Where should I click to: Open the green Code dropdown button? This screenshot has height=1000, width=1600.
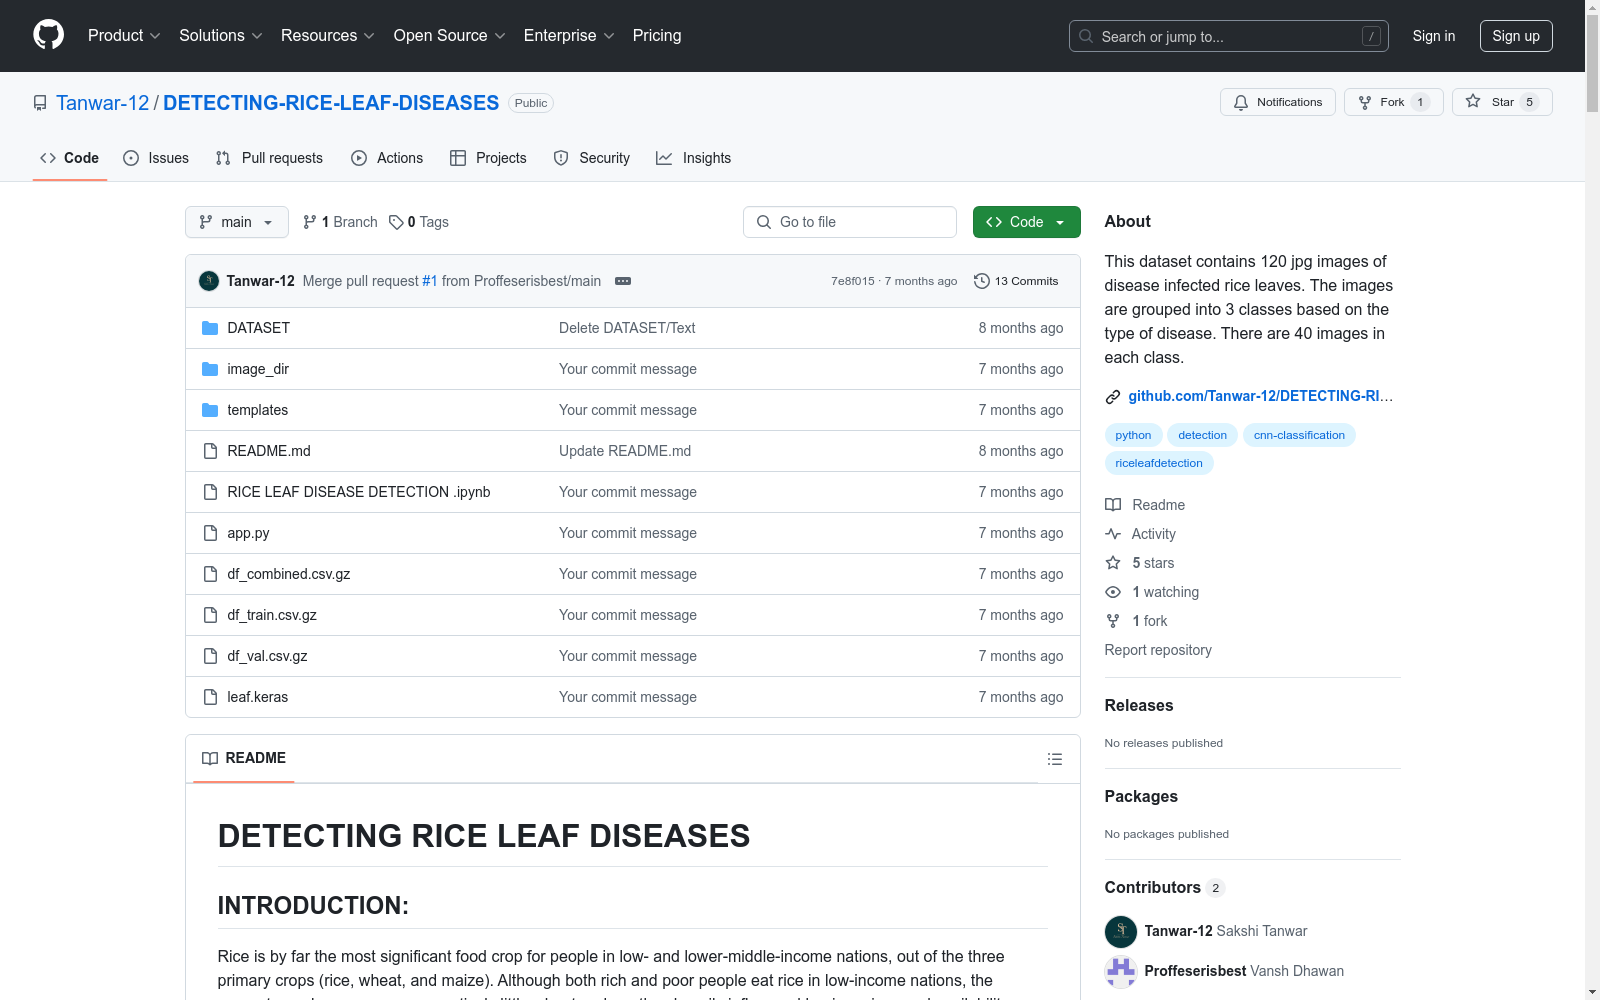1026,222
